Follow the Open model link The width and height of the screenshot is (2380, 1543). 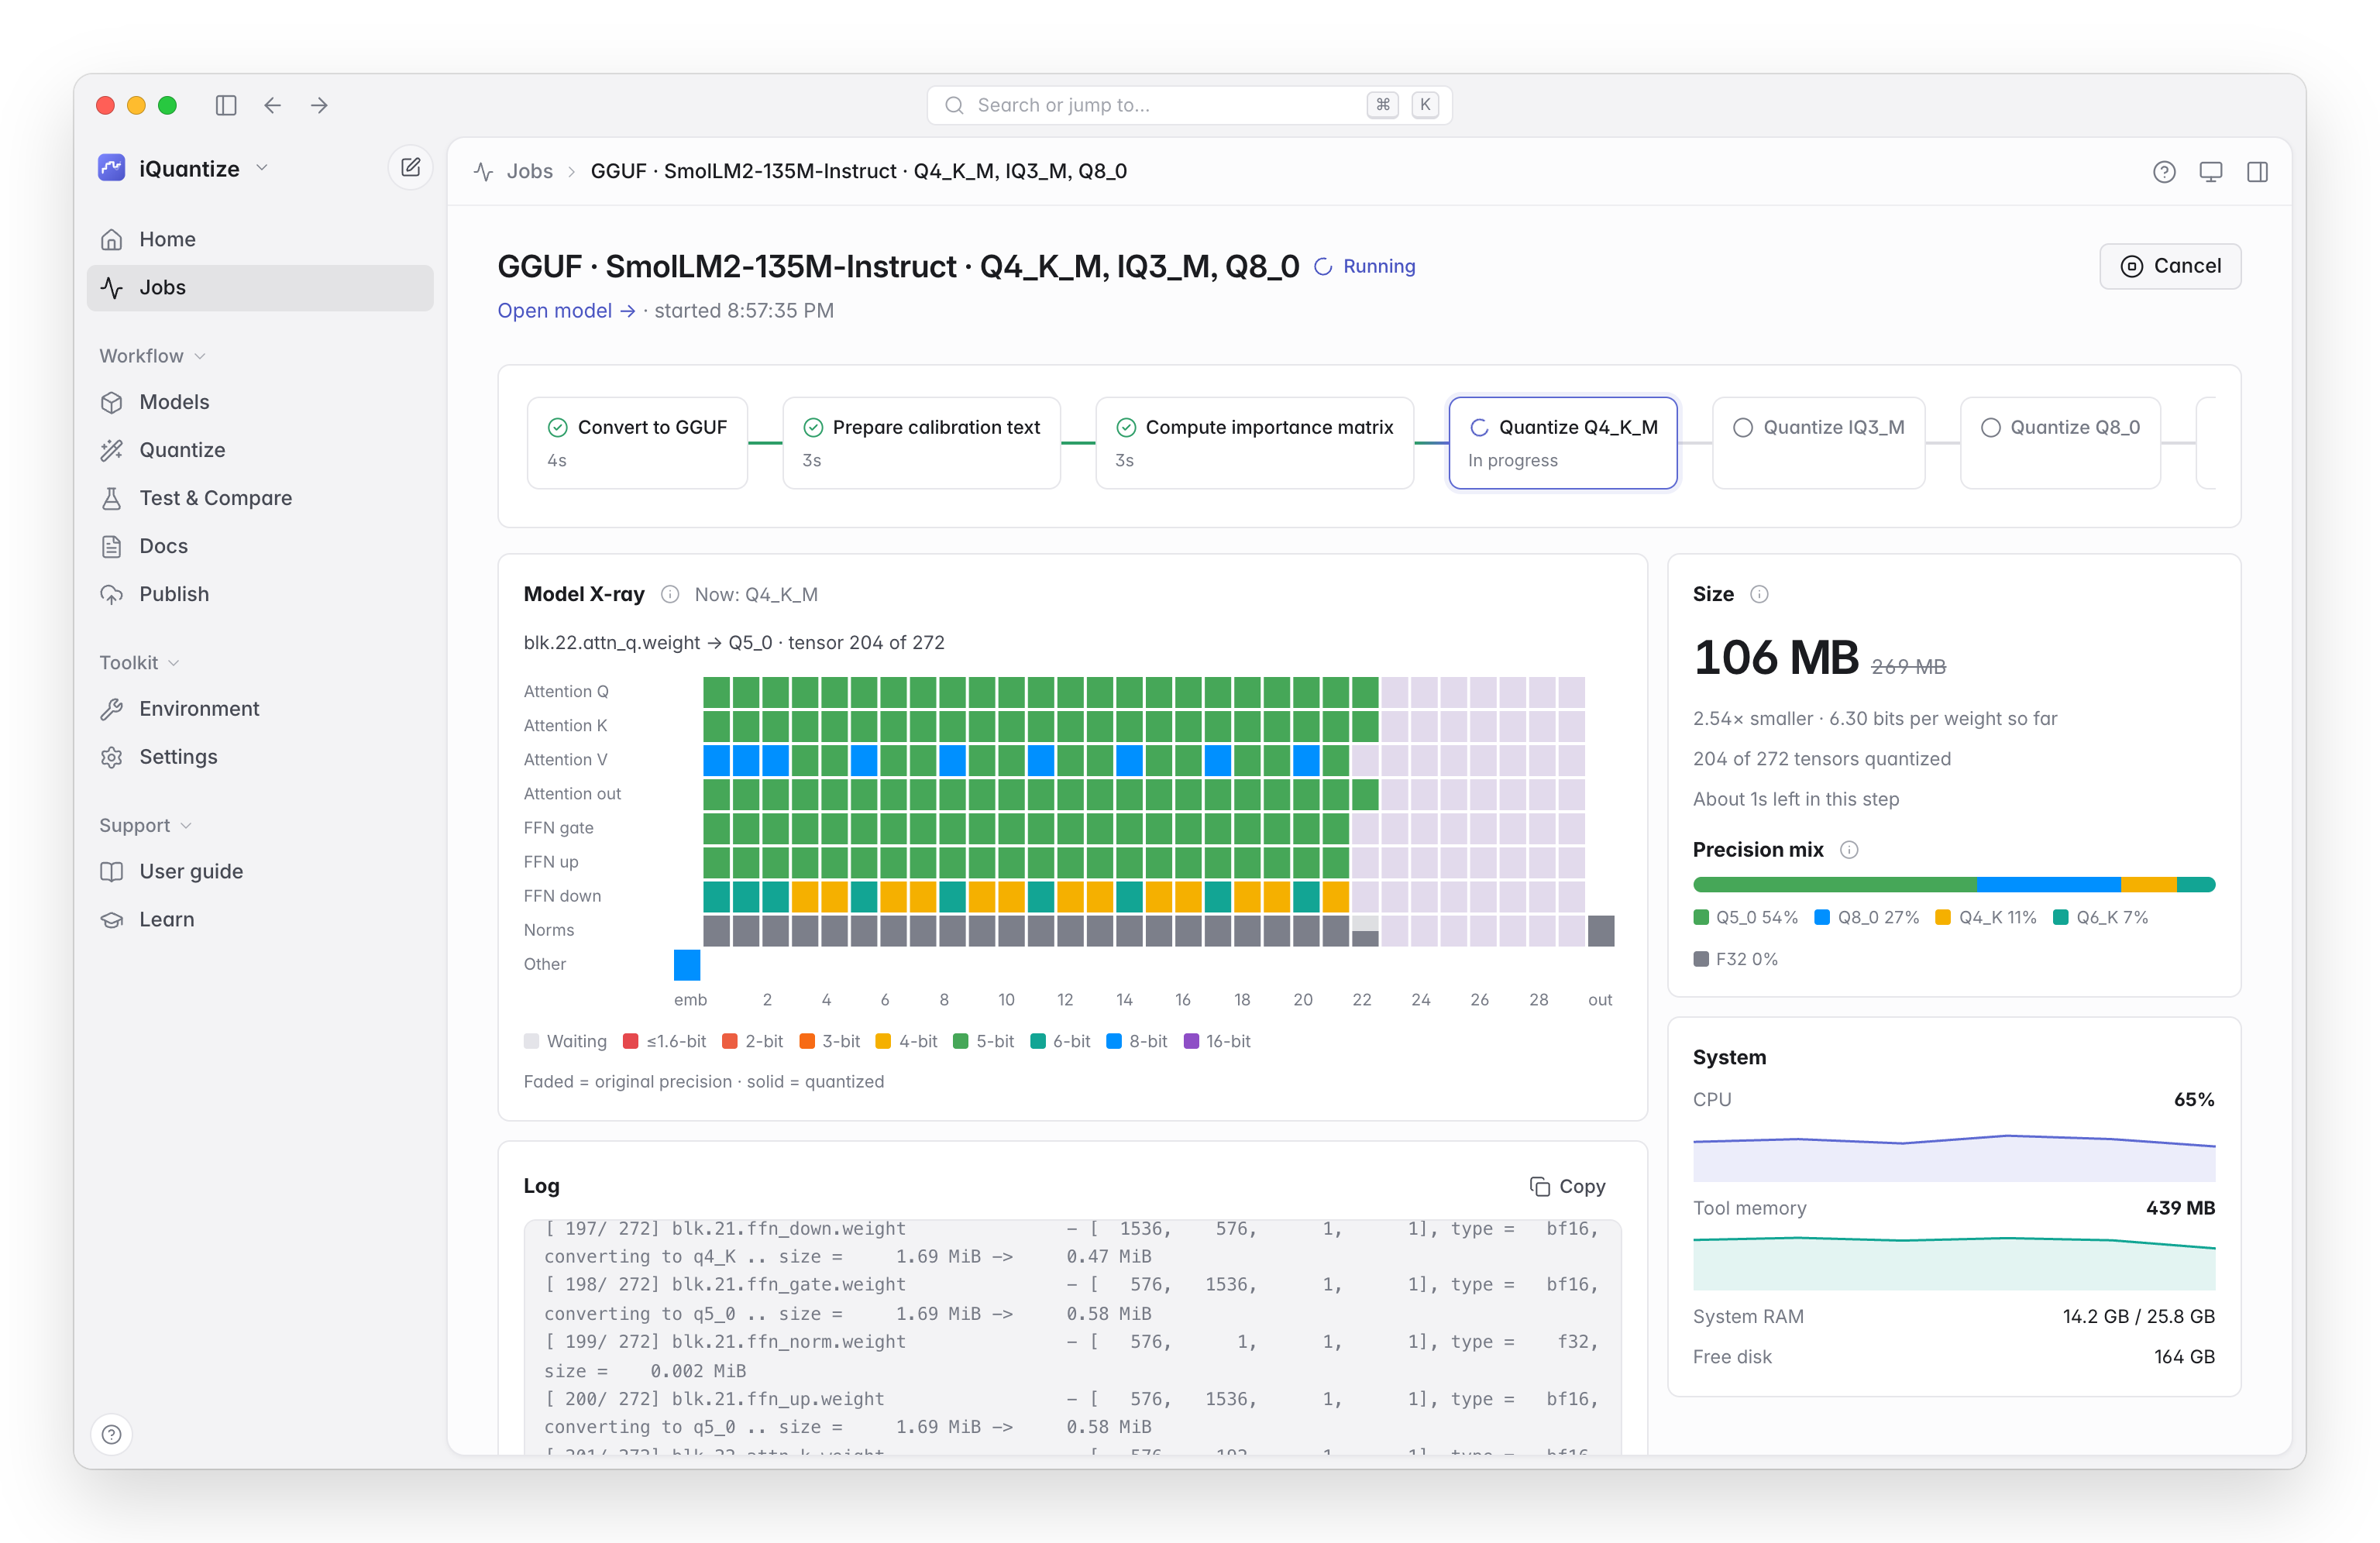567,311
